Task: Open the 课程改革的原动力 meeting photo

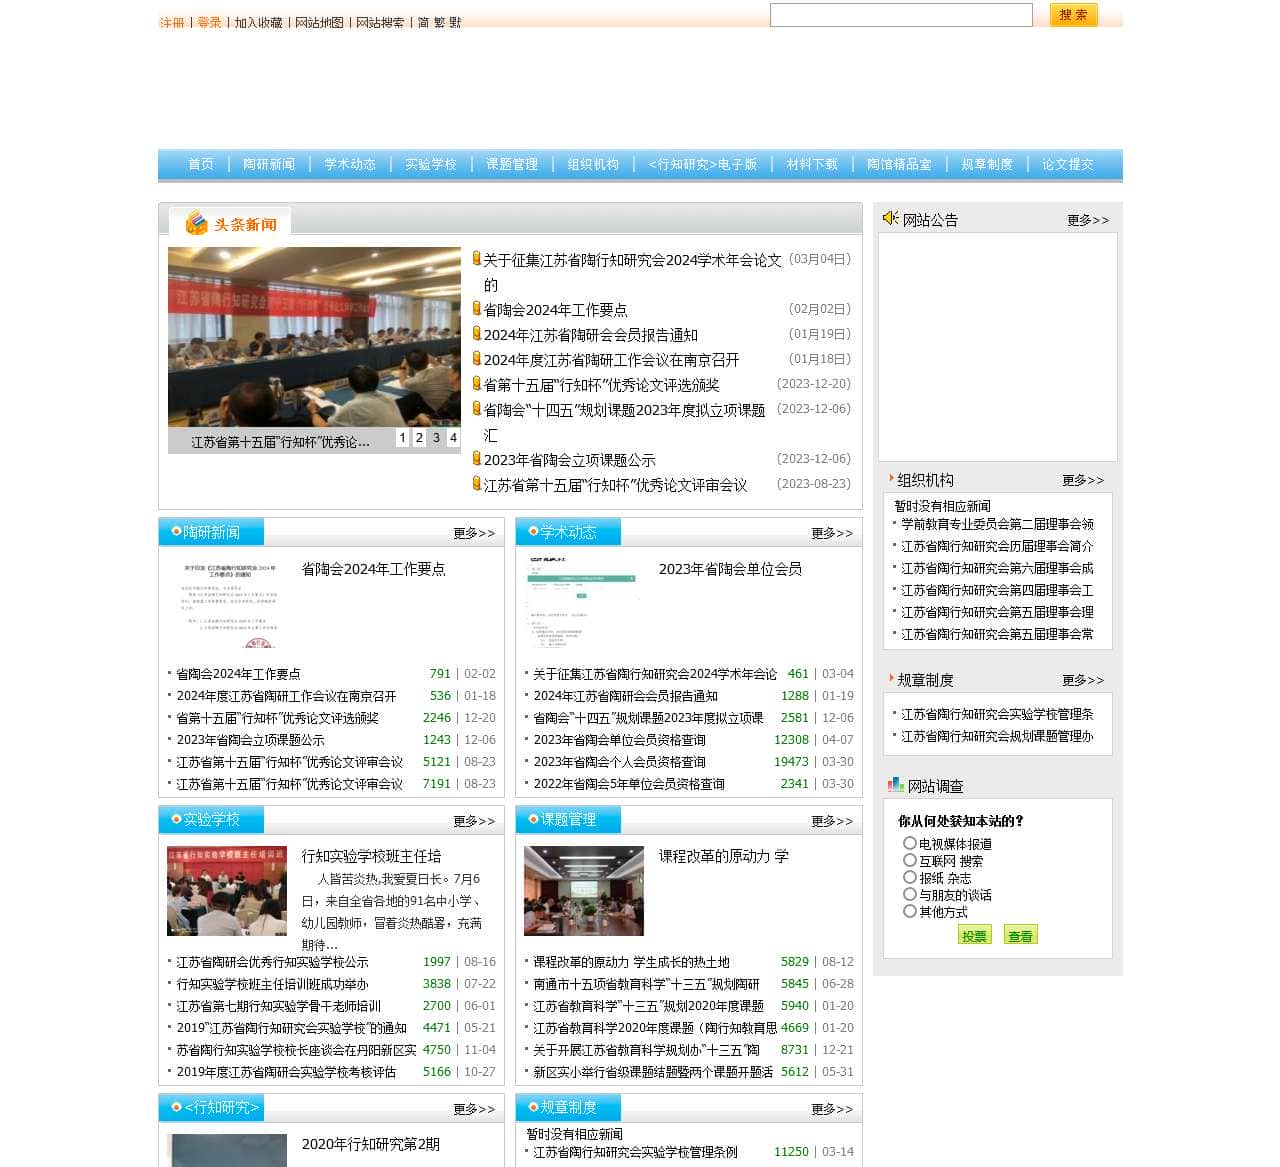Action: (x=584, y=891)
